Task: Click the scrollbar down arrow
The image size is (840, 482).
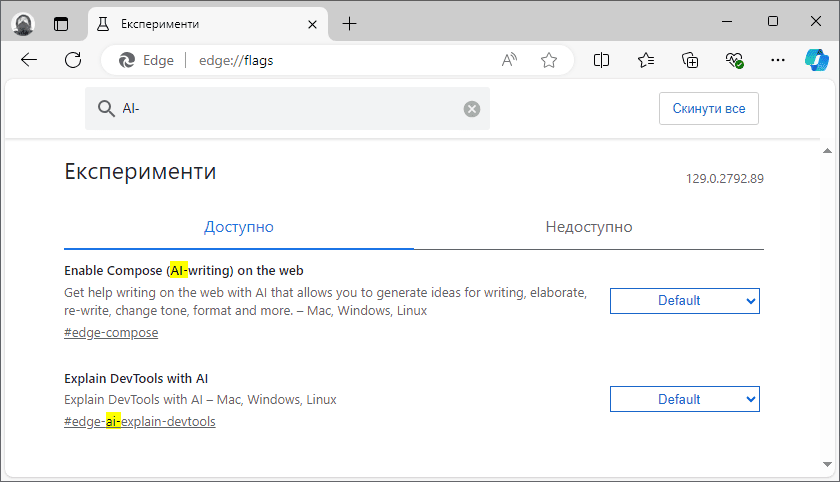Action: [x=827, y=464]
